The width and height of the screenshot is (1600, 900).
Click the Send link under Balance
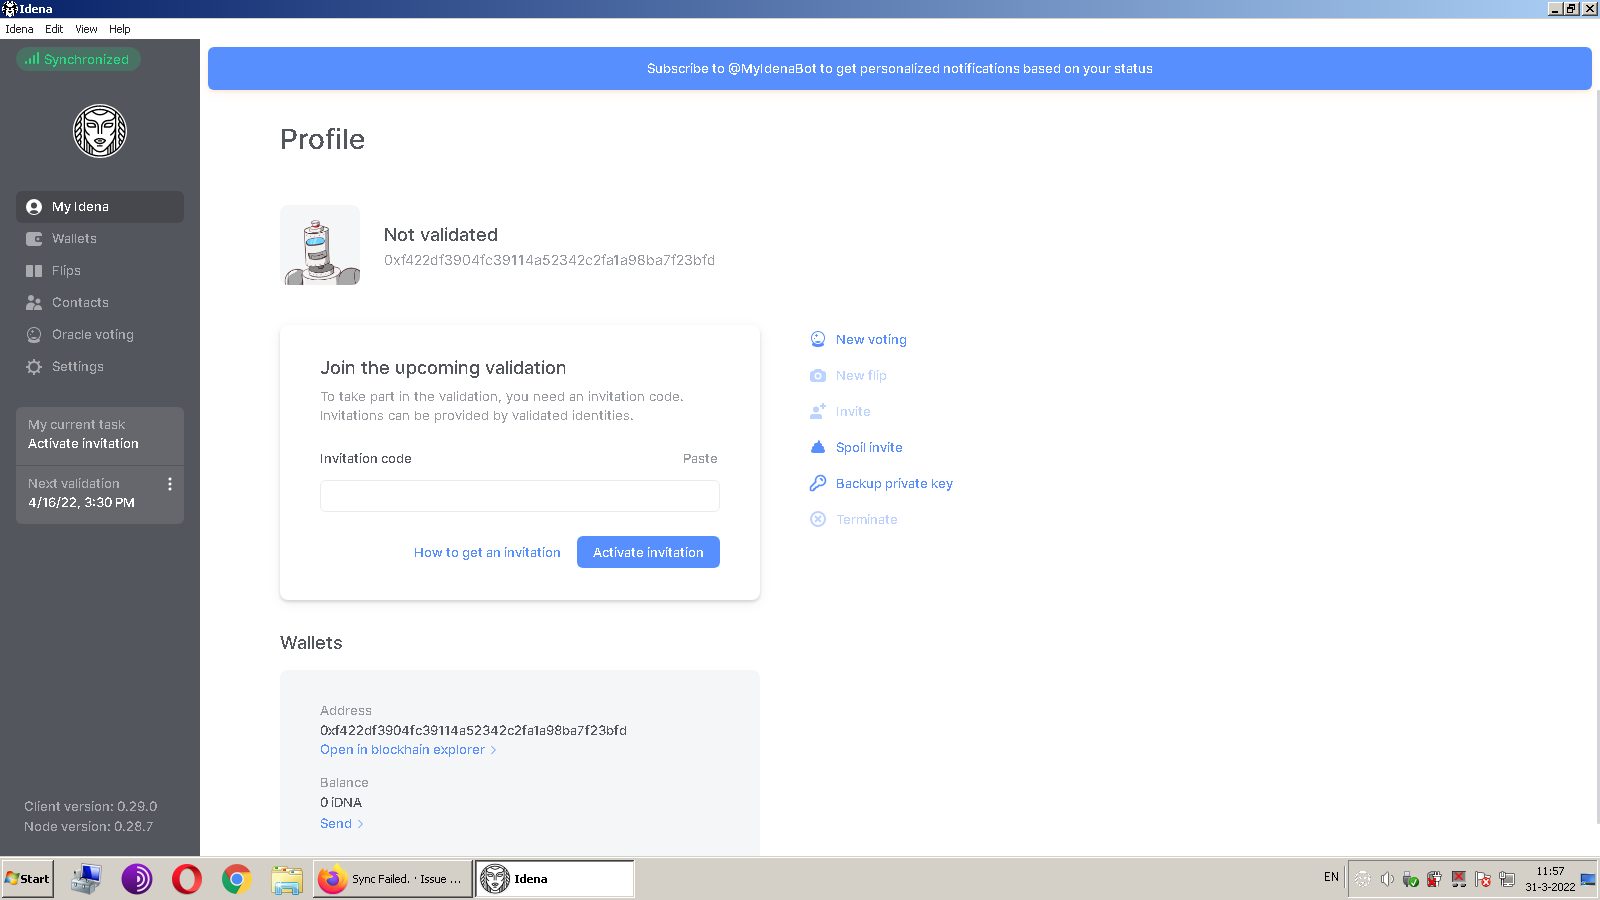pos(342,824)
